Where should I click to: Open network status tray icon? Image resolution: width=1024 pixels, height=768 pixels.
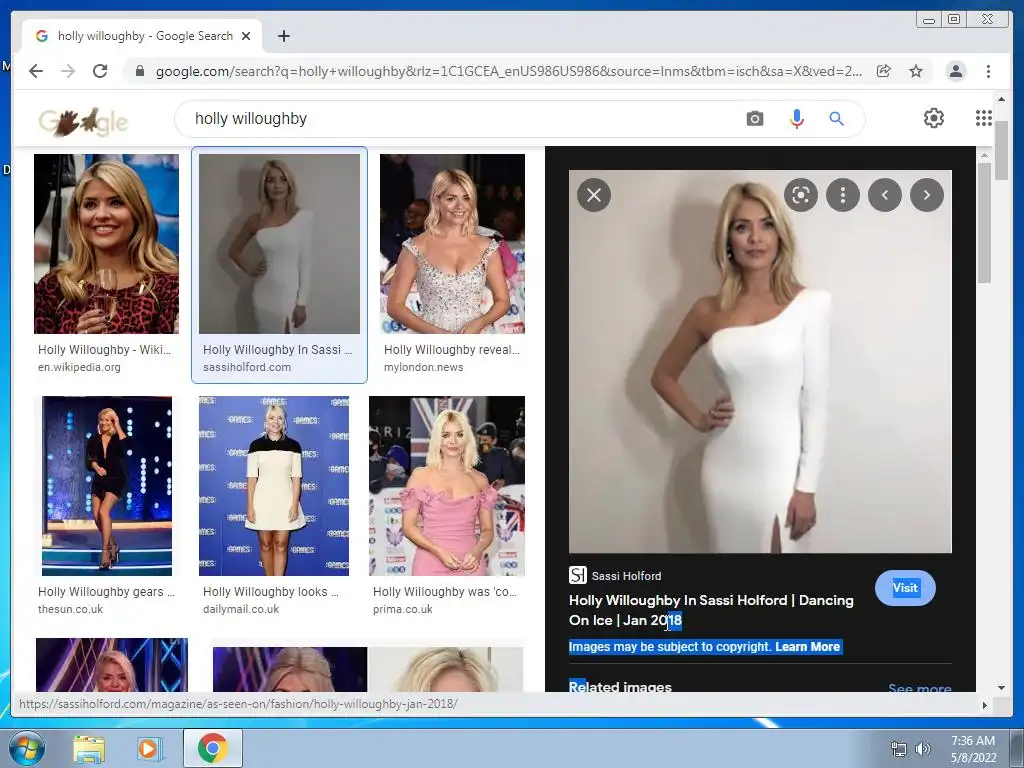899,749
